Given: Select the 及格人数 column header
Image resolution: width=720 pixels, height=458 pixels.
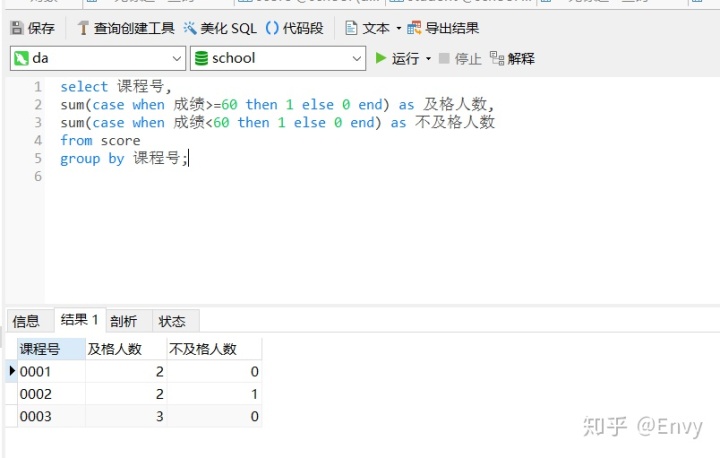Looking at the screenshot, I should click(x=126, y=349).
